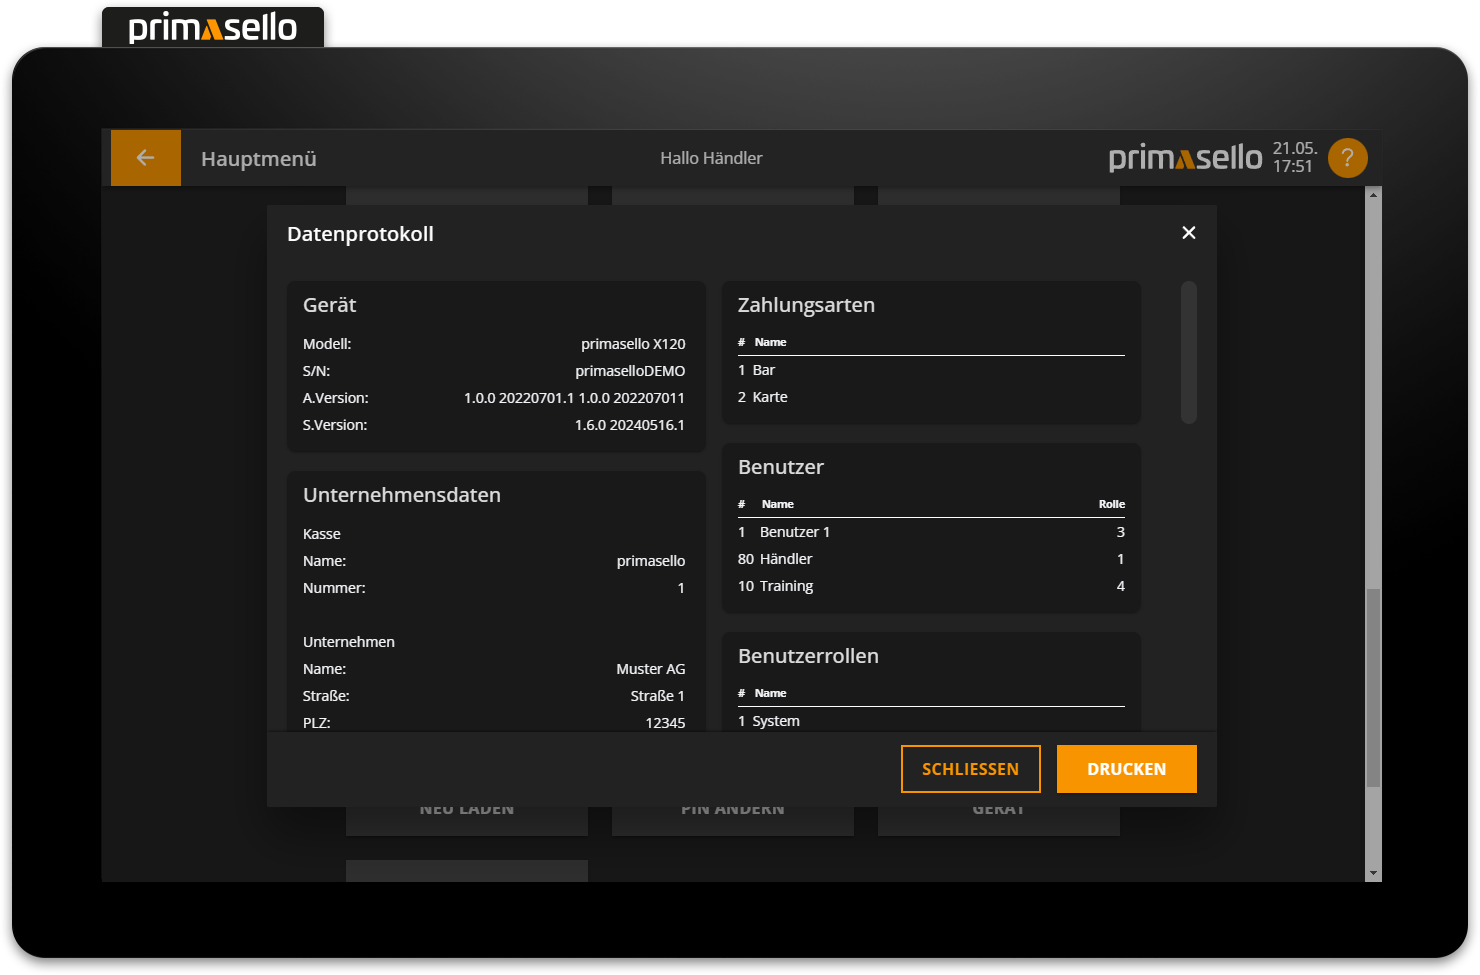1480x975 pixels.
Task: Click the orange back arrow in the header
Action: (145, 157)
